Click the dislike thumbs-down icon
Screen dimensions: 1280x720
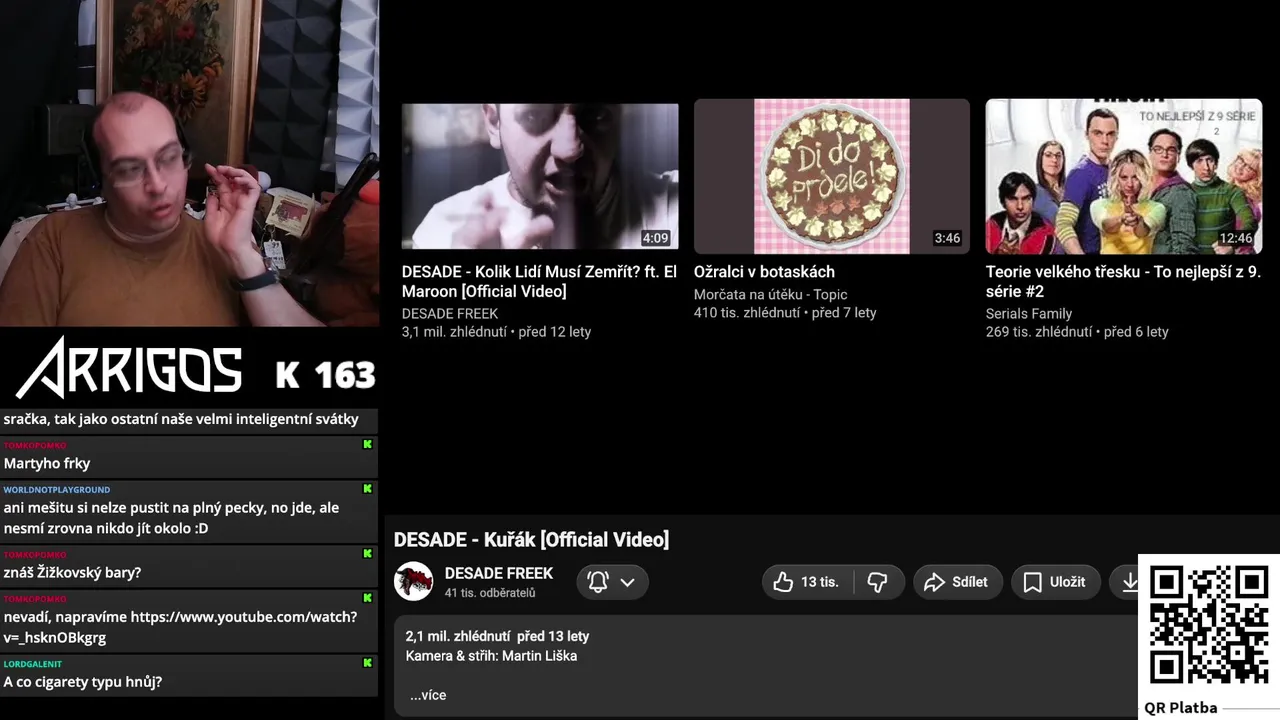tap(877, 582)
